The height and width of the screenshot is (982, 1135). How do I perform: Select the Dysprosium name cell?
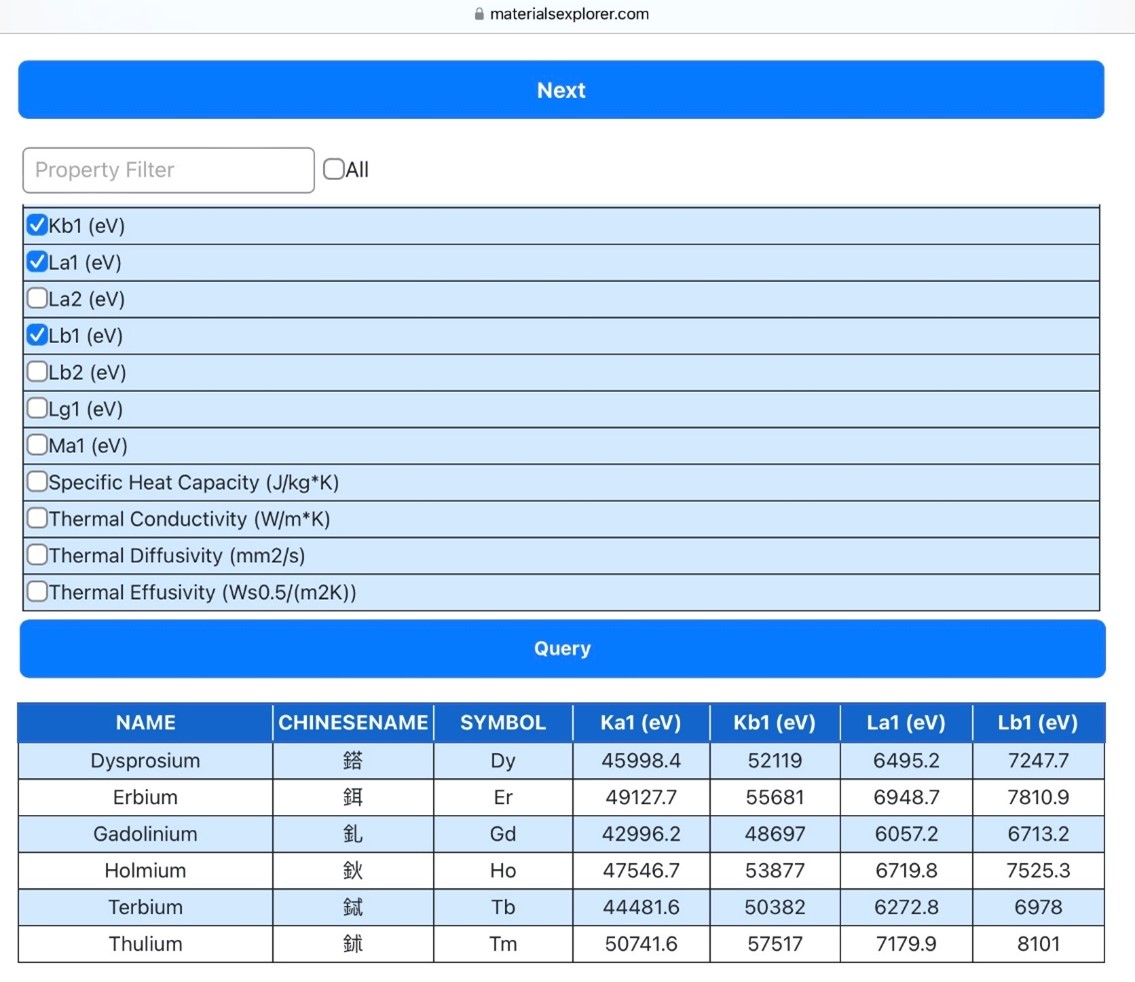click(145, 761)
